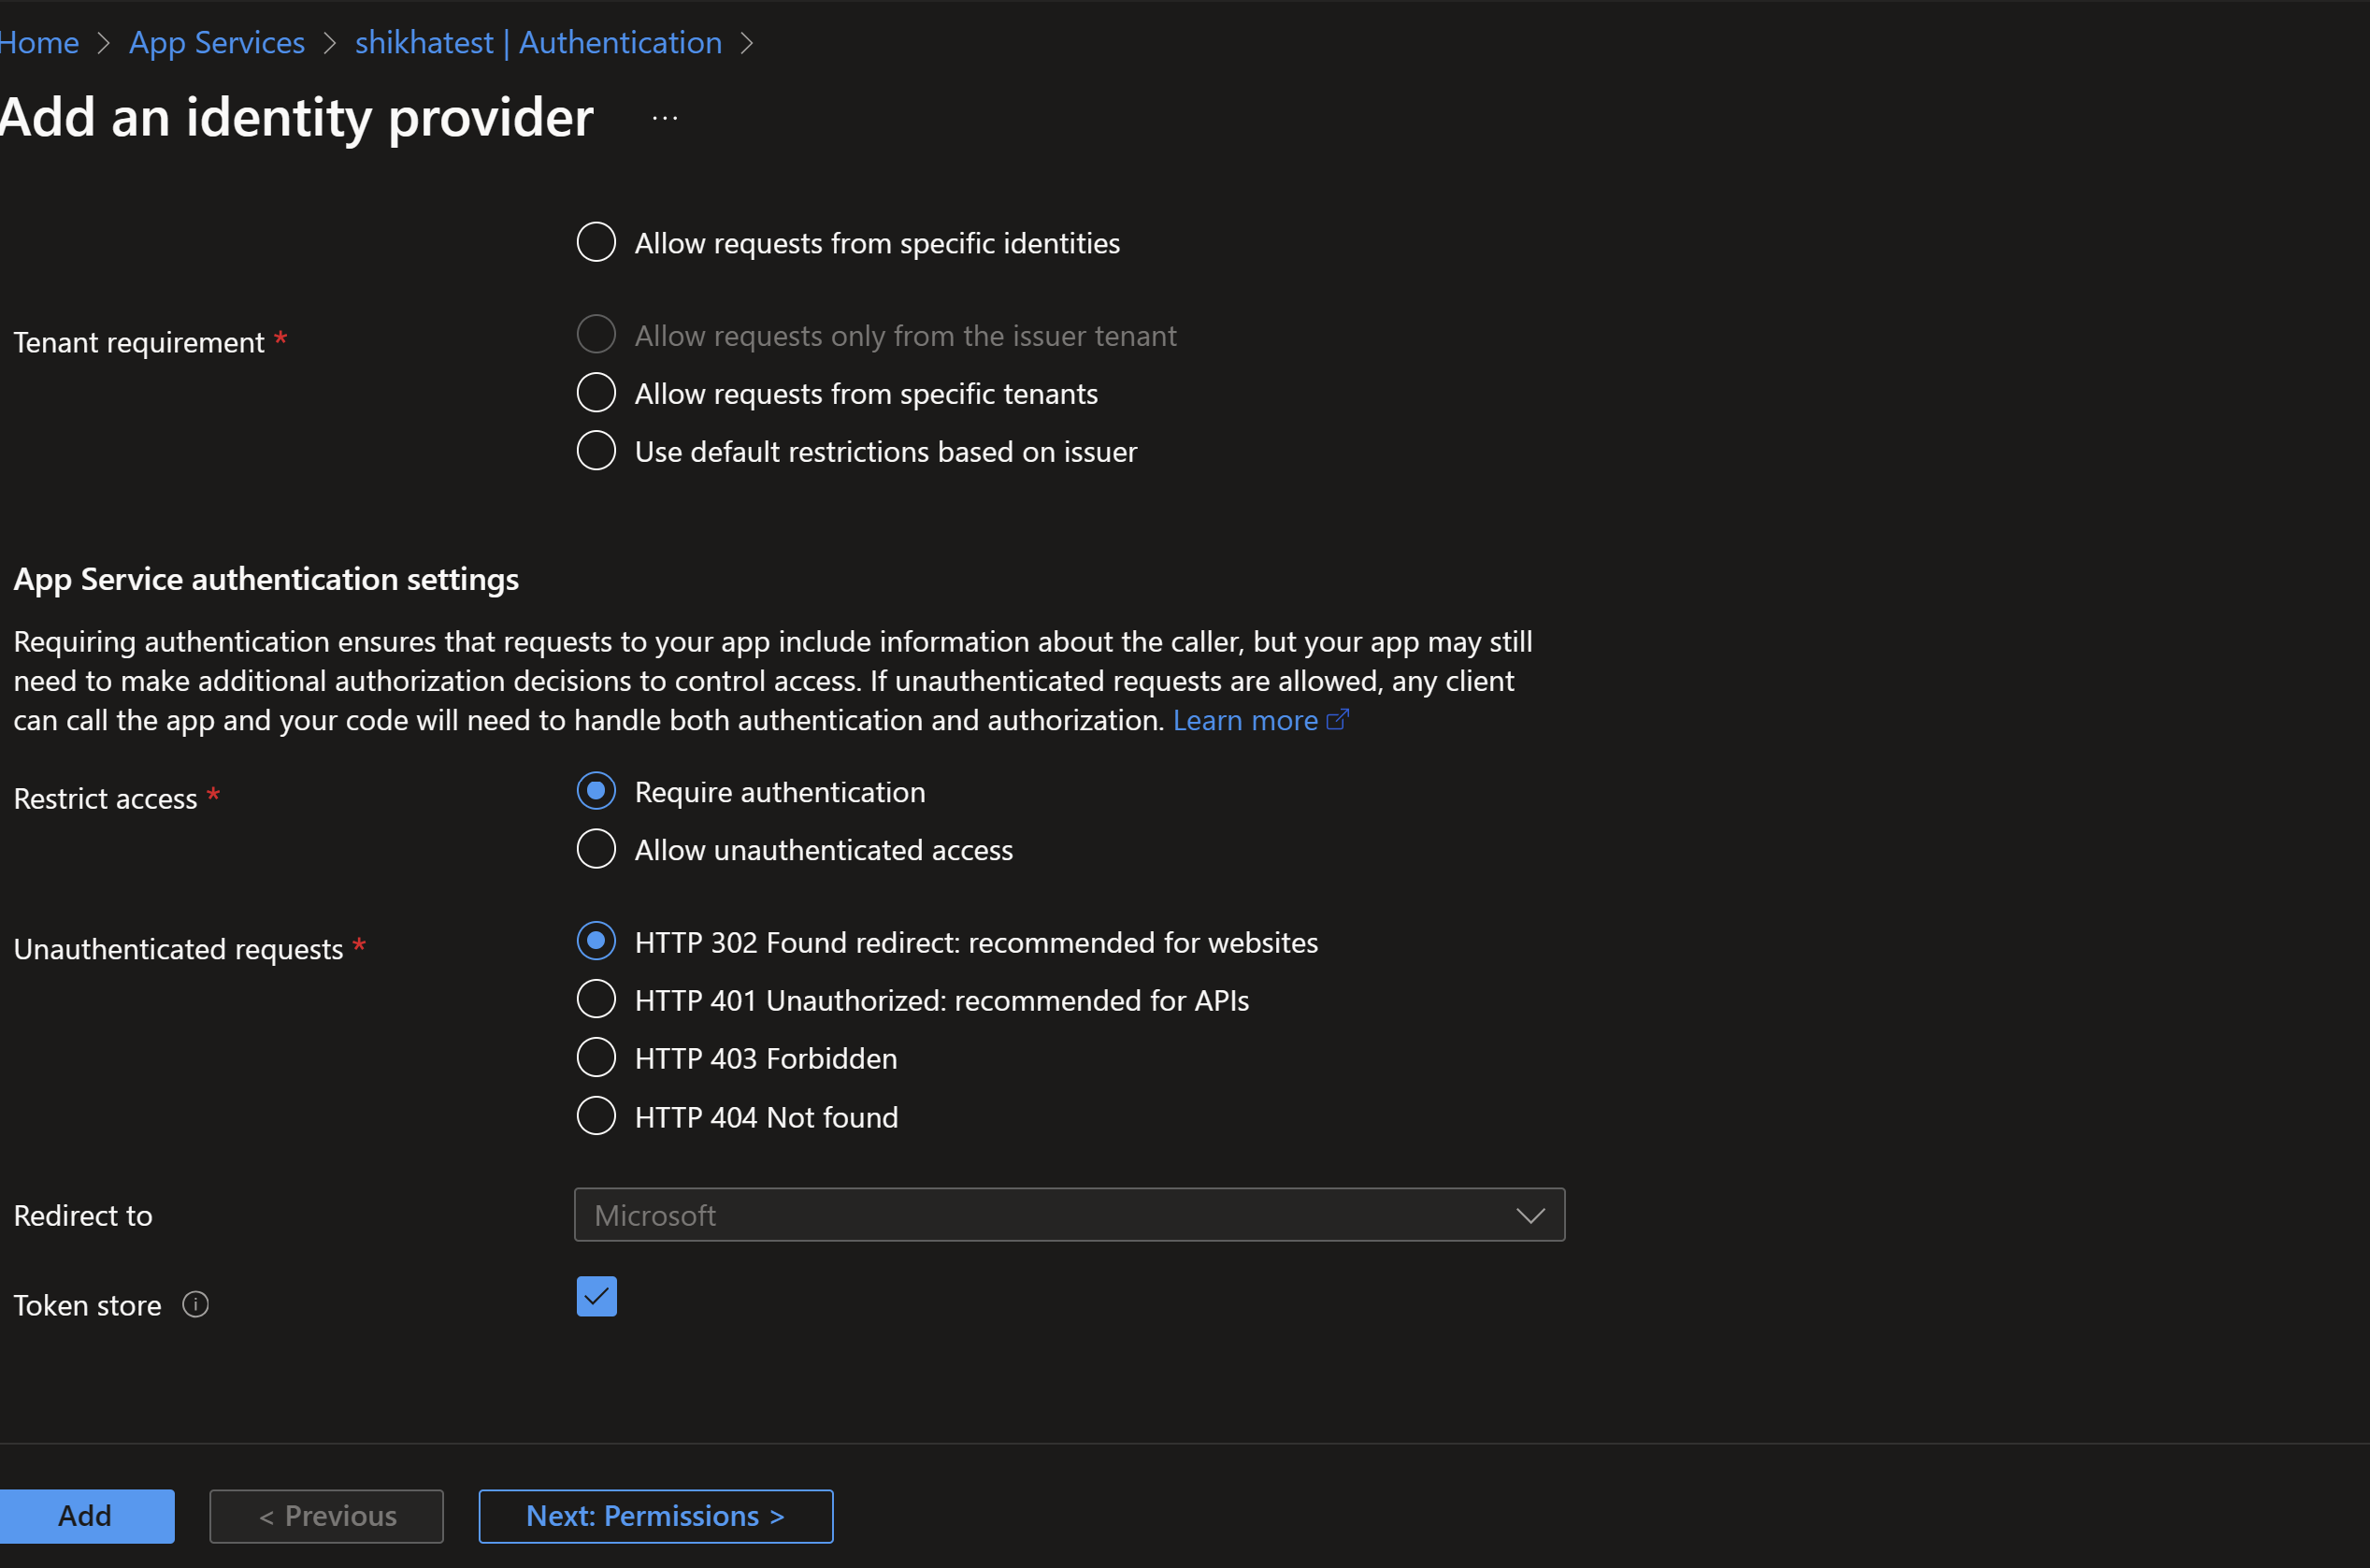This screenshot has height=1568, width=2370.
Task: Open the more options ellipsis menu
Action: pyautogui.click(x=663, y=116)
